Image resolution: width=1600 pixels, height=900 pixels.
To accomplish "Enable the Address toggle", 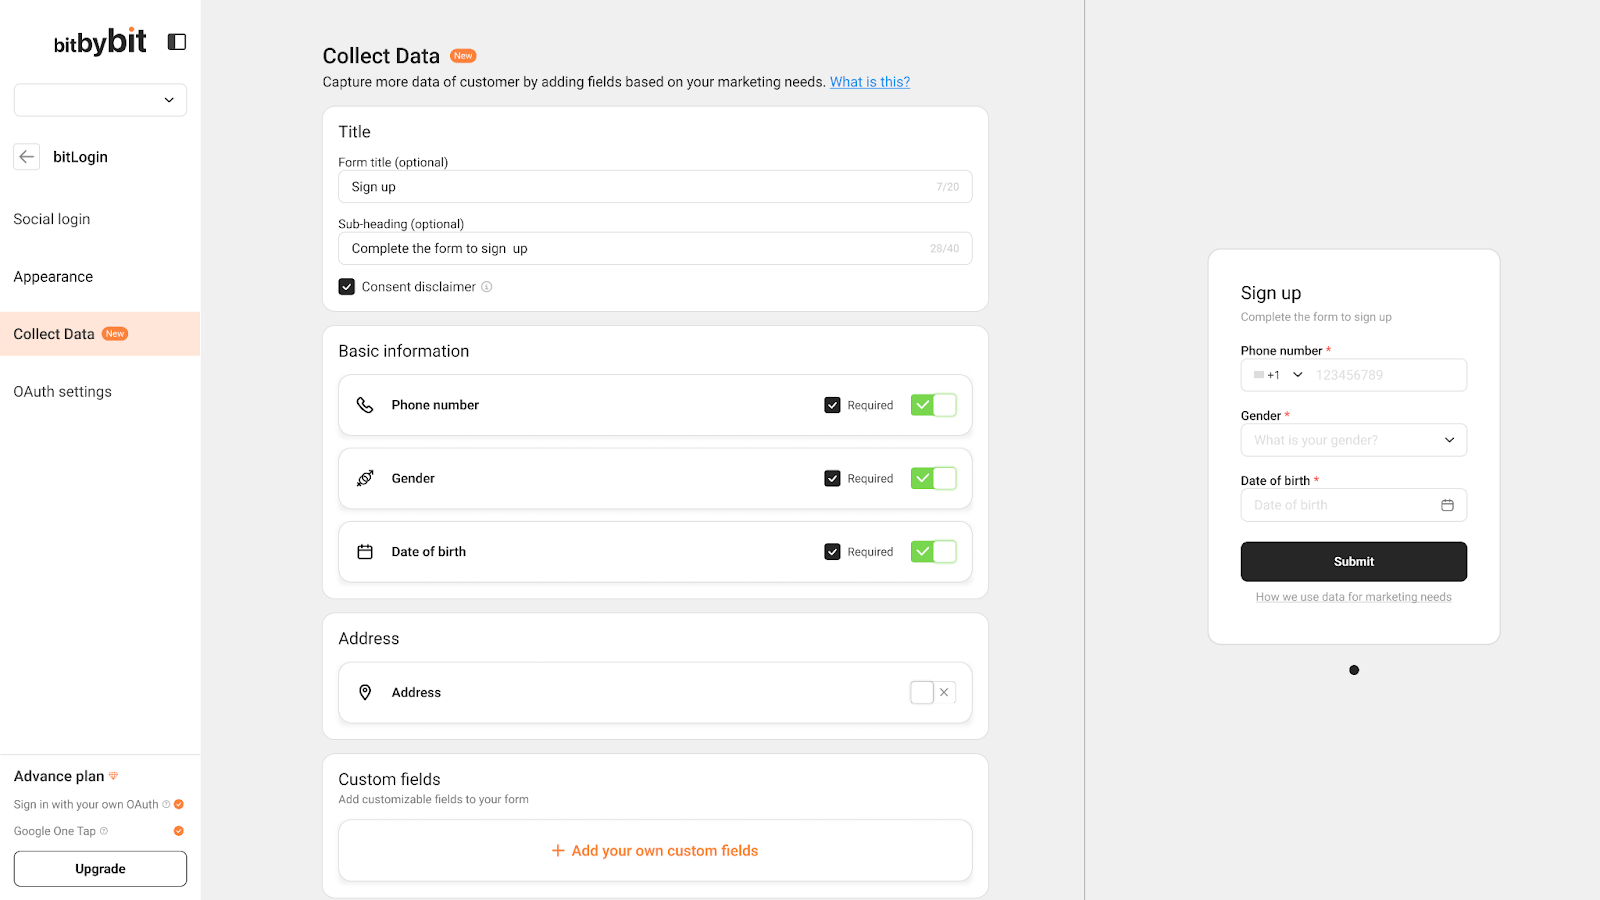I will (x=934, y=692).
